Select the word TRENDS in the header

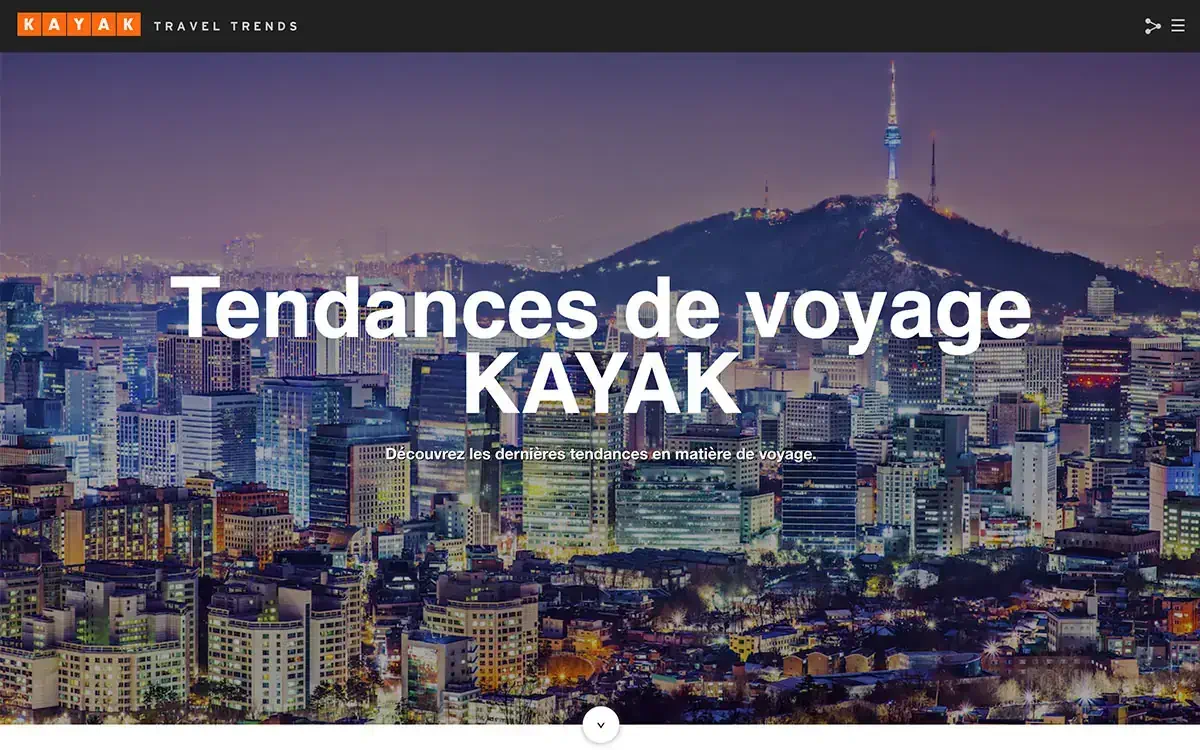tap(263, 26)
